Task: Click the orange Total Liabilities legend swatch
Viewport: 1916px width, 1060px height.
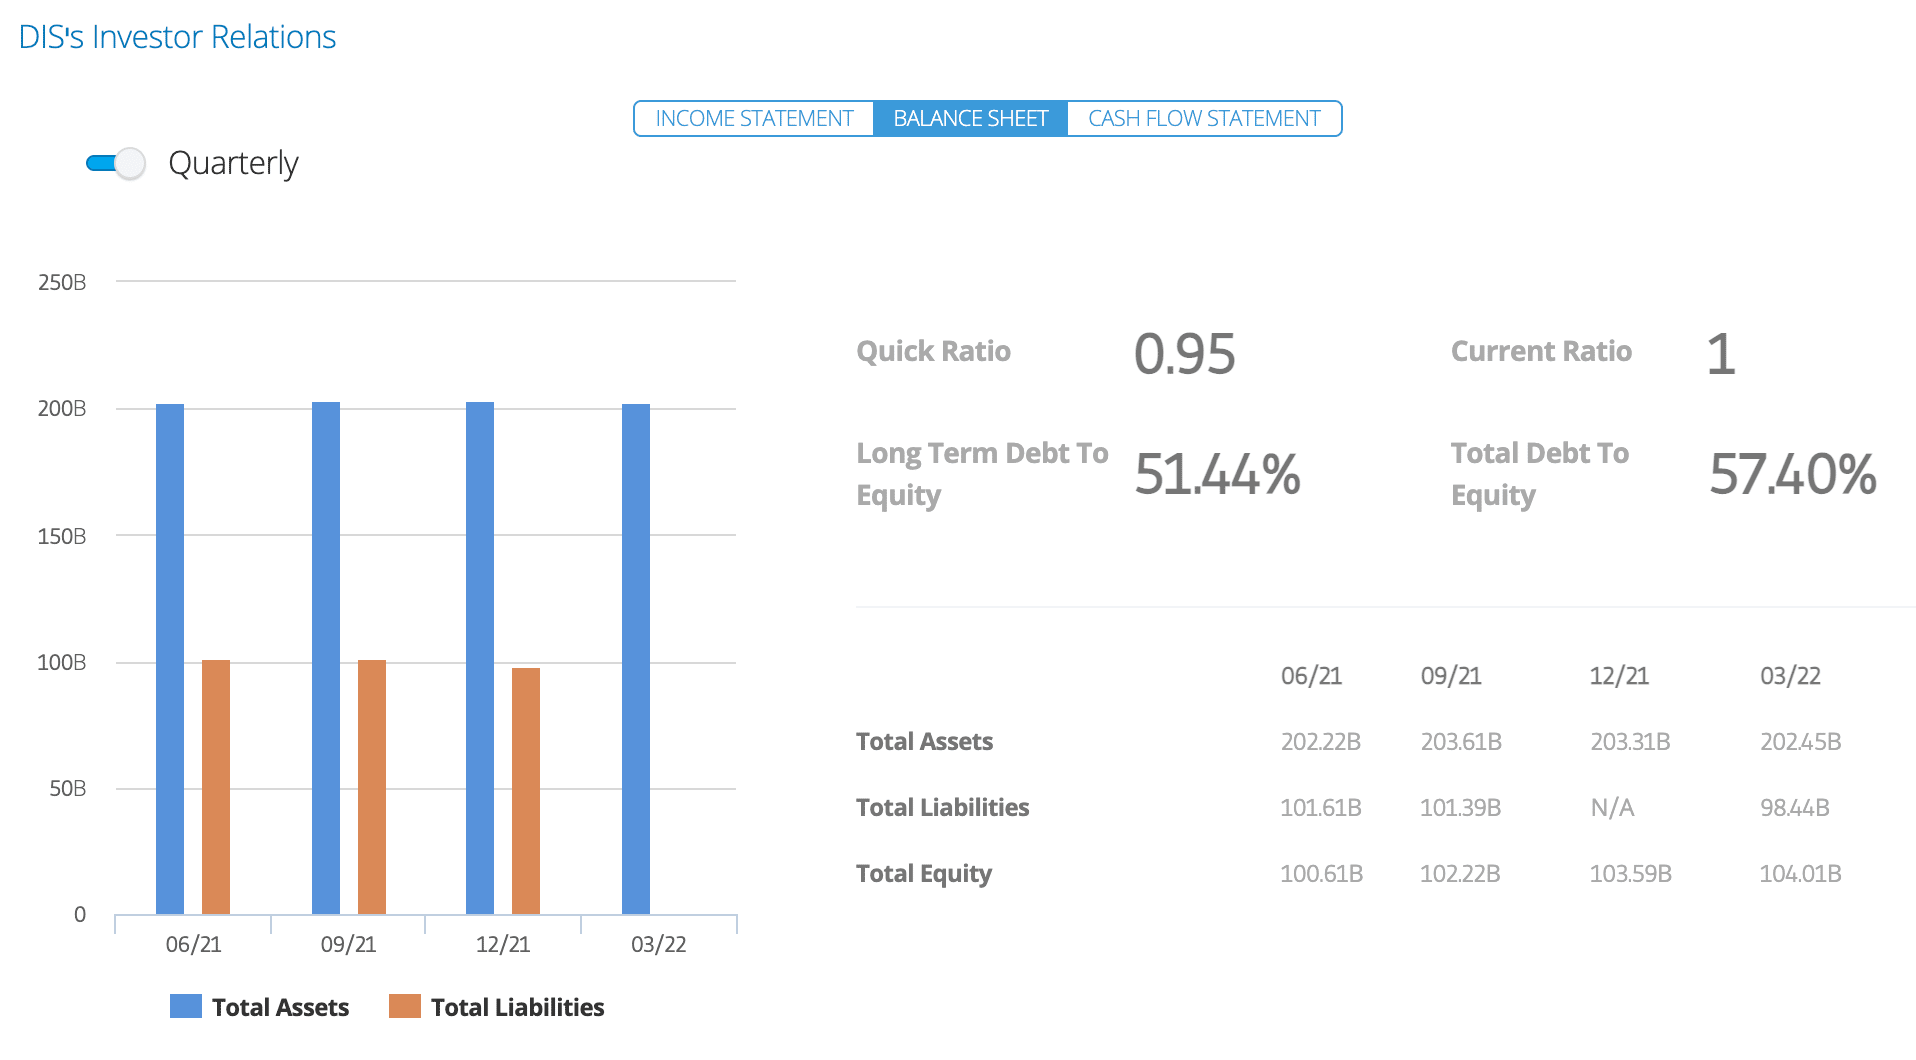Action: pyautogui.click(x=405, y=1006)
